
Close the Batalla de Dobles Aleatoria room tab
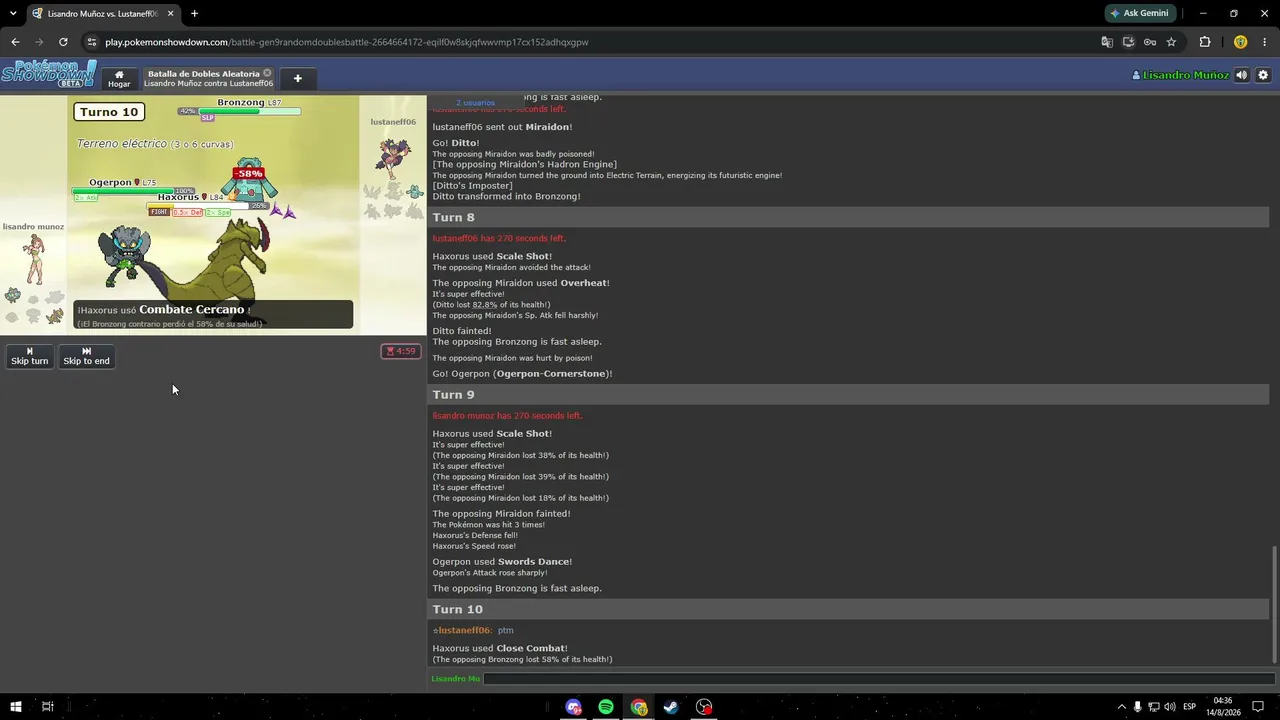[x=267, y=73]
